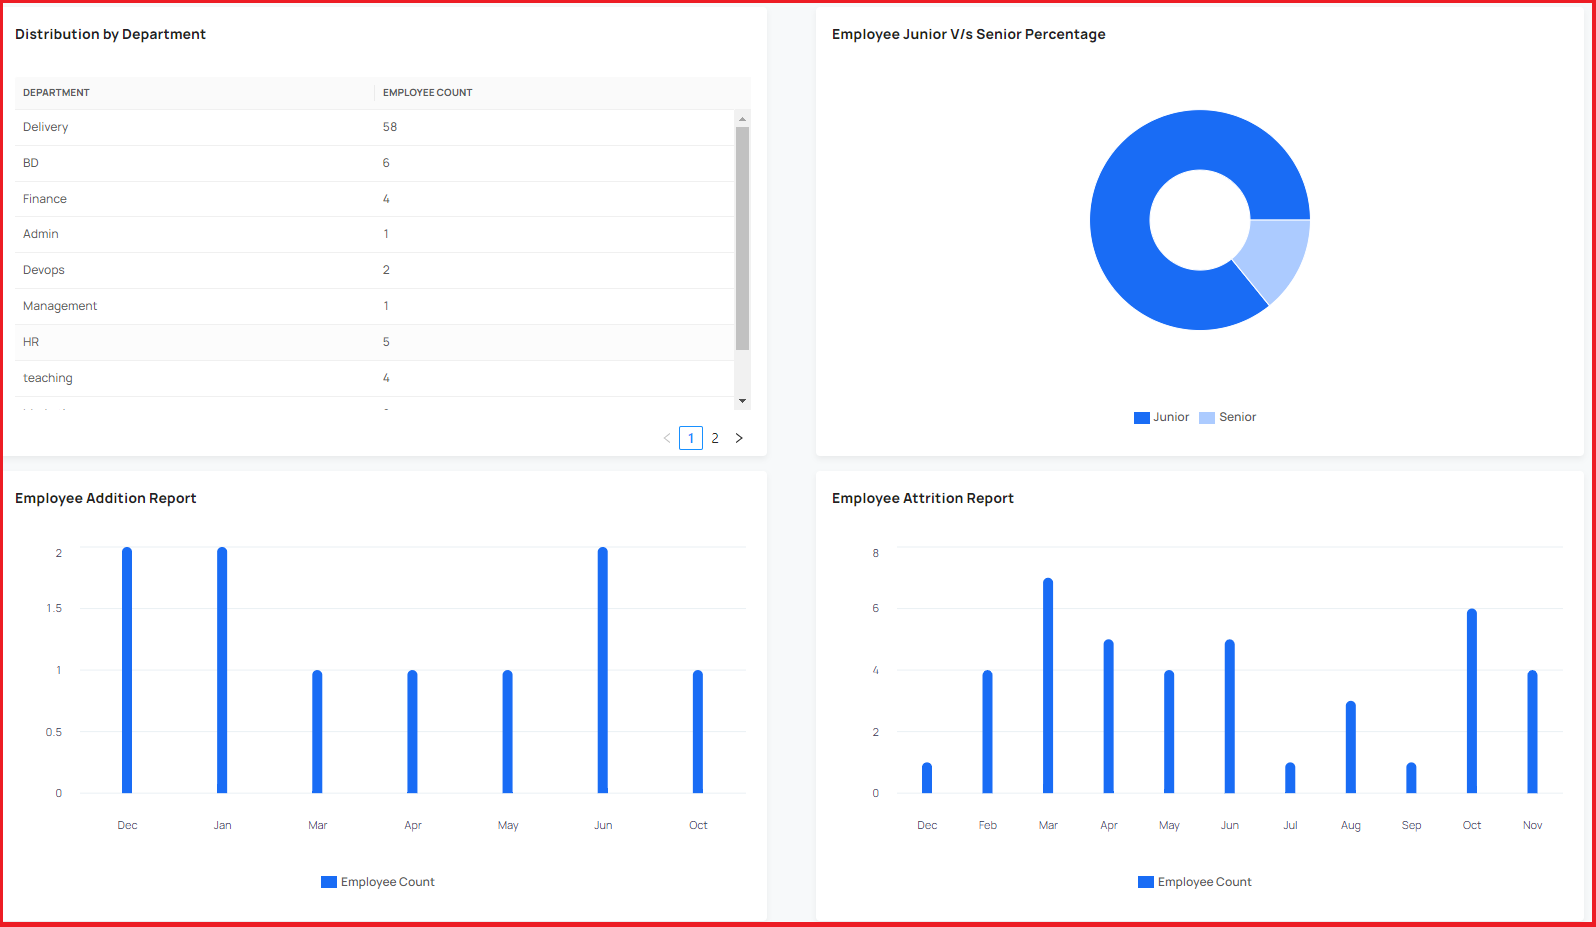Screen dimensions: 1596x927
Task: Click the department table scrollbar down arrow
Action: coord(742,401)
